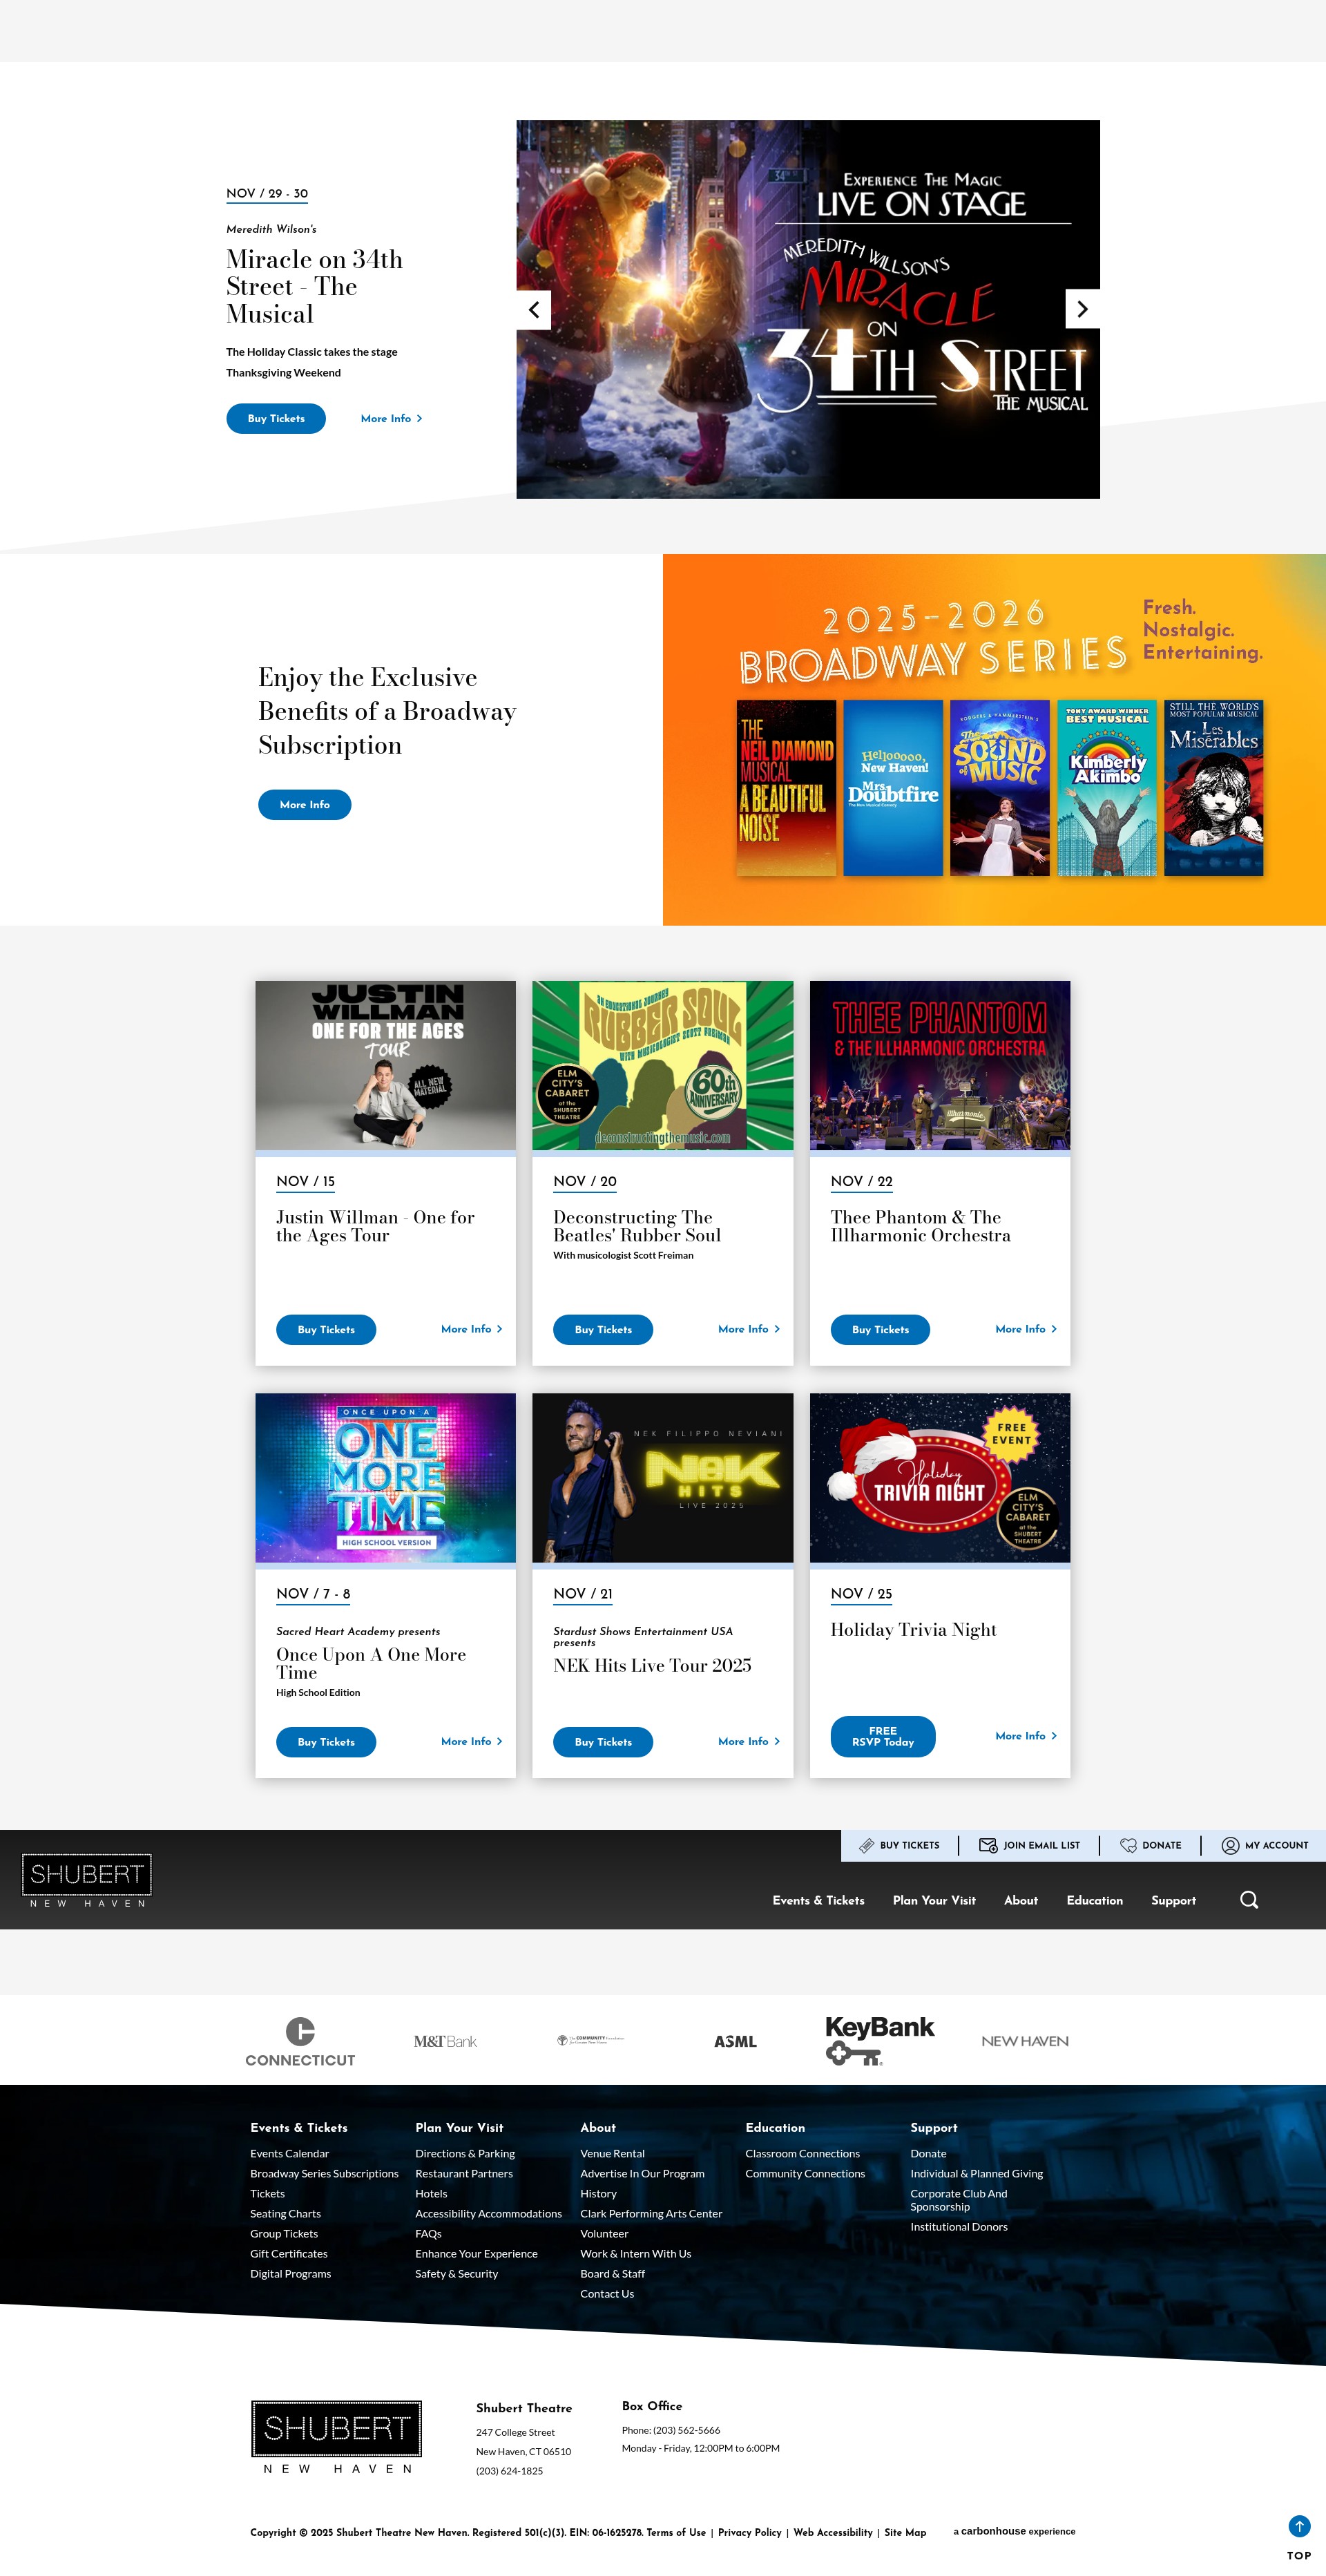Open More Info for Holiday Trivia Night
Viewport: 1326px width, 2576px height.
tap(1026, 1736)
